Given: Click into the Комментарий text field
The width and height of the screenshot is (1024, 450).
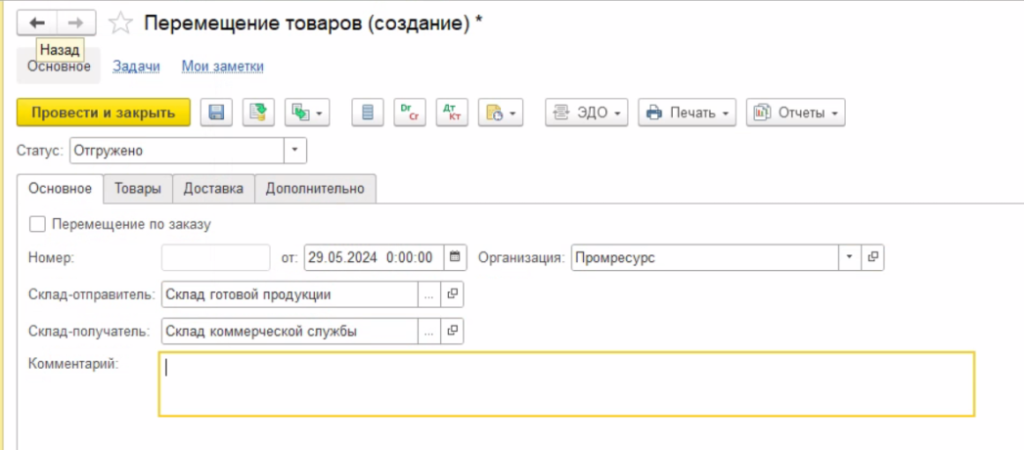Looking at the screenshot, I should (x=565, y=383).
